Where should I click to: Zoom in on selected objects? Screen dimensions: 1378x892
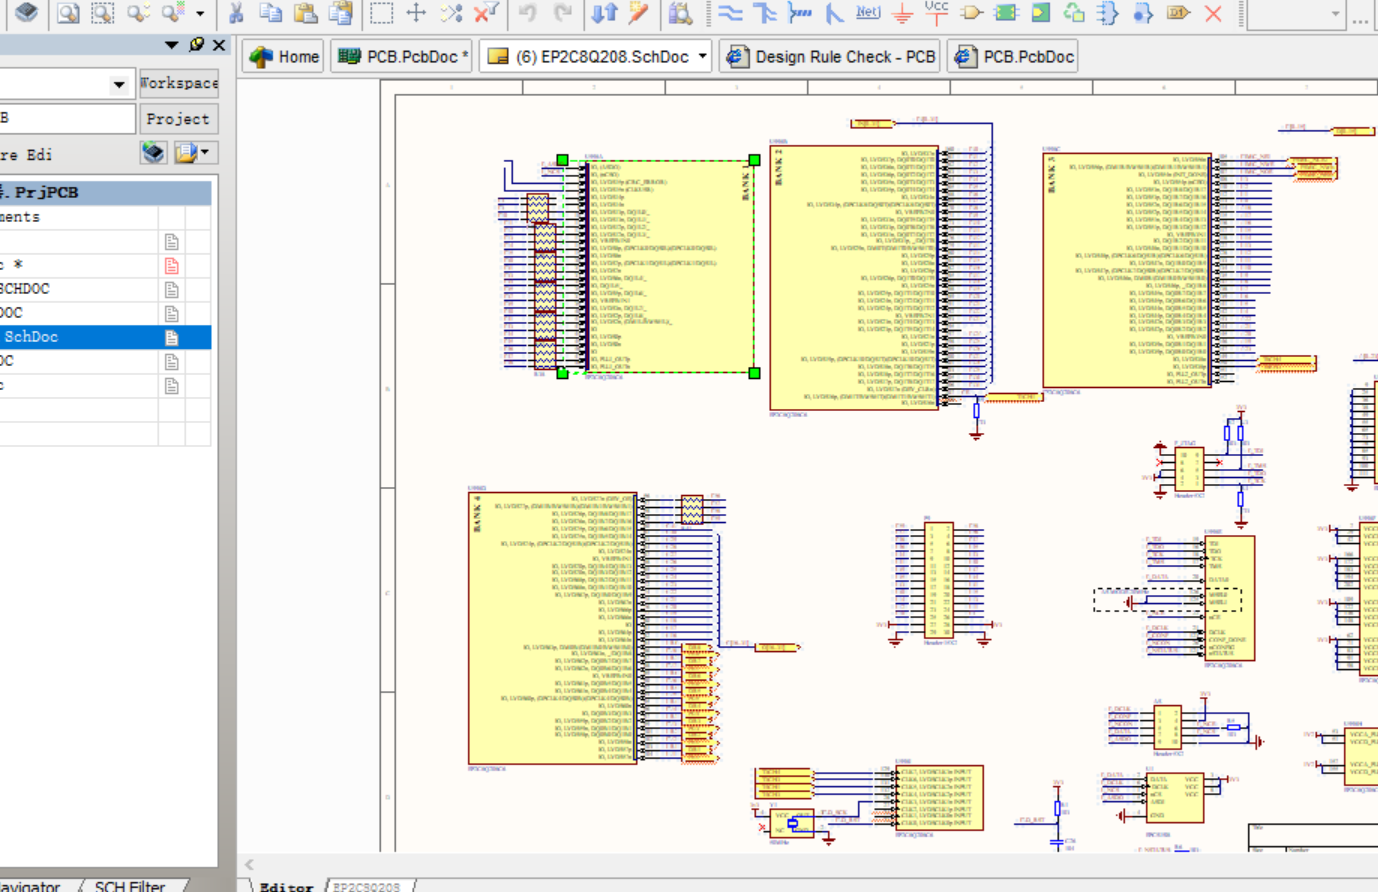click(x=138, y=13)
